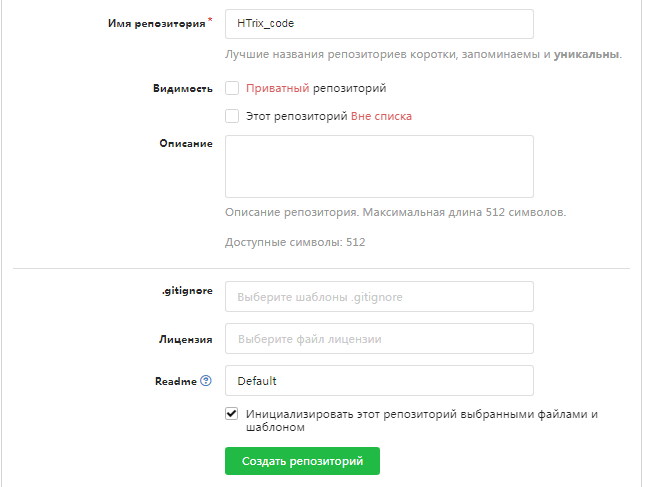Click the Создать репозиторий button
645x487 pixels.
(302, 461)
